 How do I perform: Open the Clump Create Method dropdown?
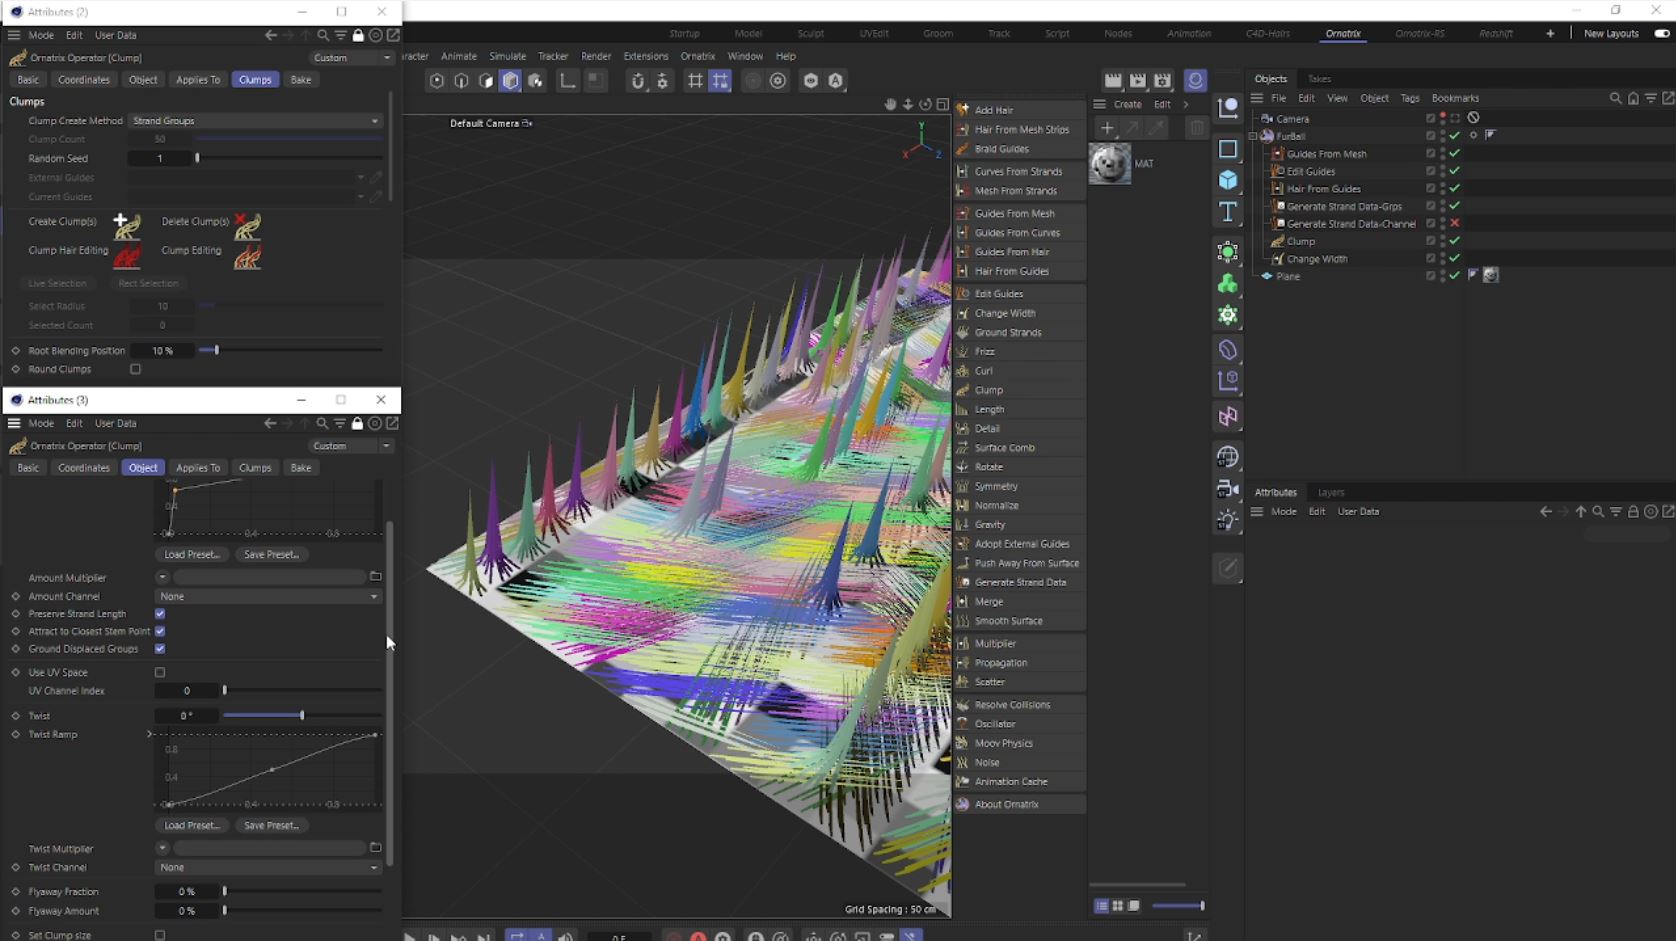pyautogui.click(x=255, y=121)
